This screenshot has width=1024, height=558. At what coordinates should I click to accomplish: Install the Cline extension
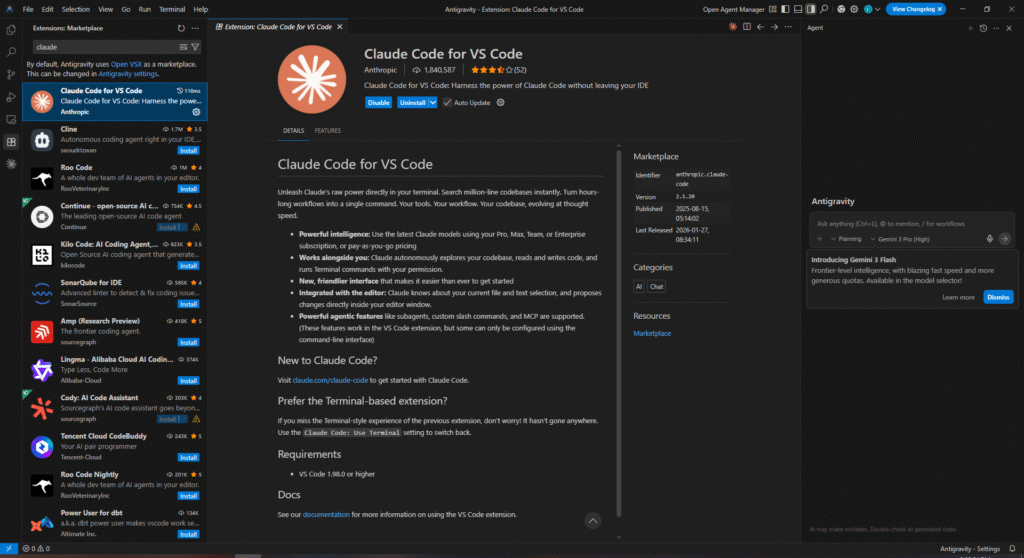pyautogui.click(x=189, y=151)
